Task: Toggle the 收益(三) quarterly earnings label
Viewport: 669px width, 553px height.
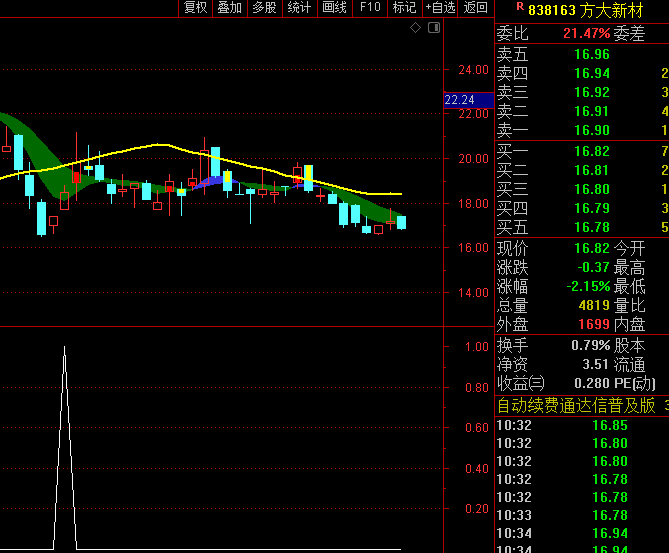Action: tap(521, 383)
